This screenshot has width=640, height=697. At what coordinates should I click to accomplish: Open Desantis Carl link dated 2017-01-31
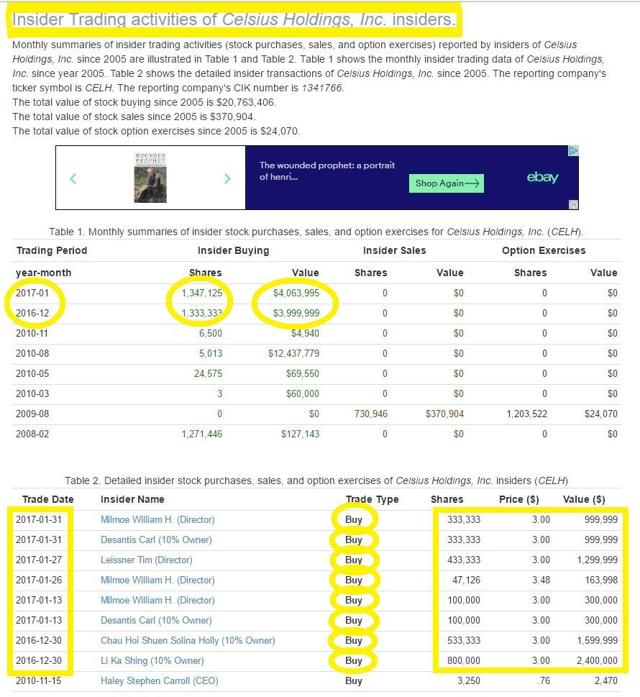pyautogui.click(x=156, y=540)
